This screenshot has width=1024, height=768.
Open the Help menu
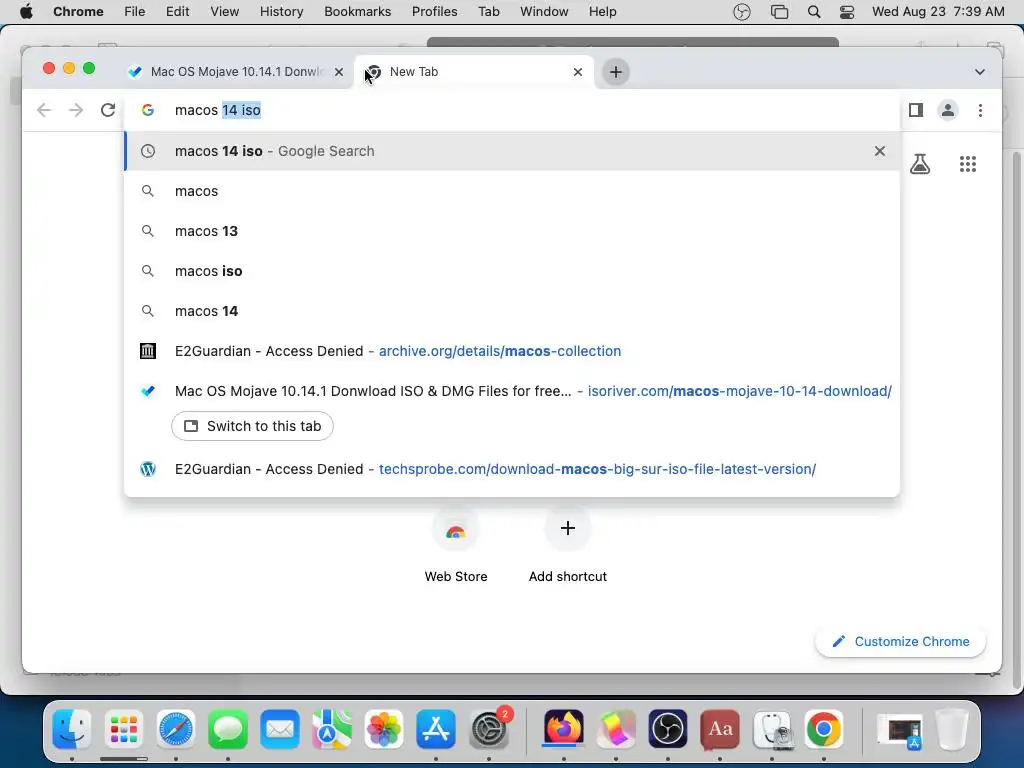pyautogui.click(x=602, y=12)
